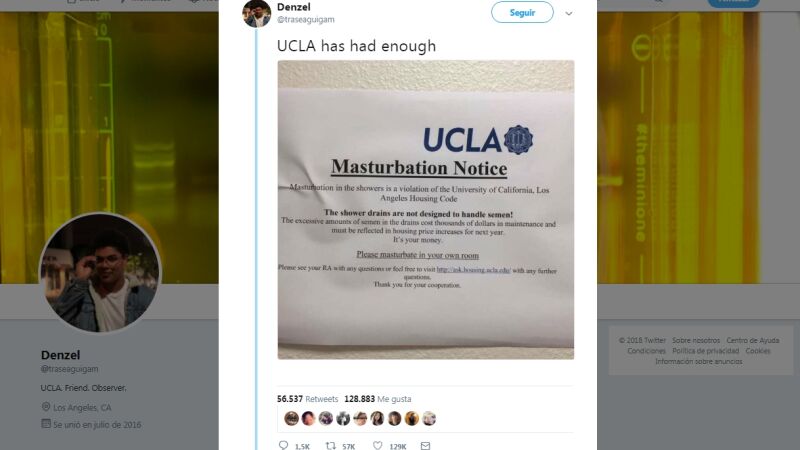
Task: Click the calendar icon beside join date
Action: pos(46,424)
